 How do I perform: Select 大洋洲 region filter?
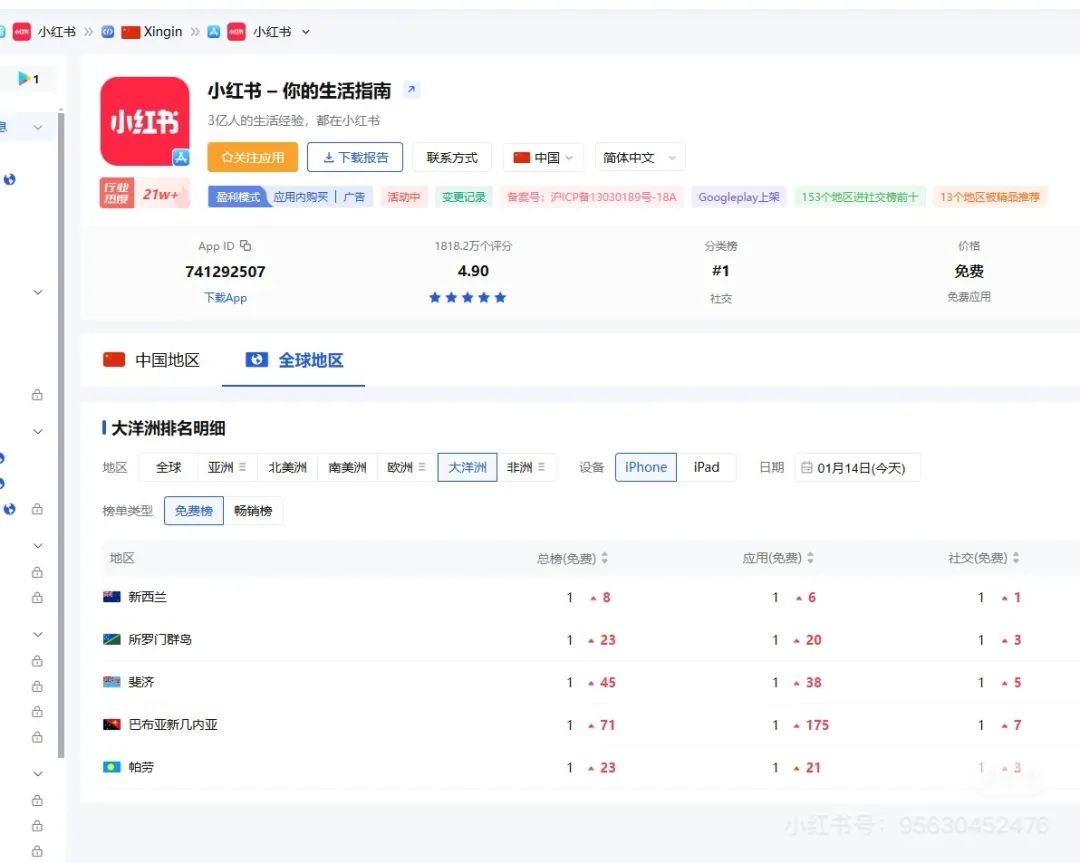[x=467, y=467]
